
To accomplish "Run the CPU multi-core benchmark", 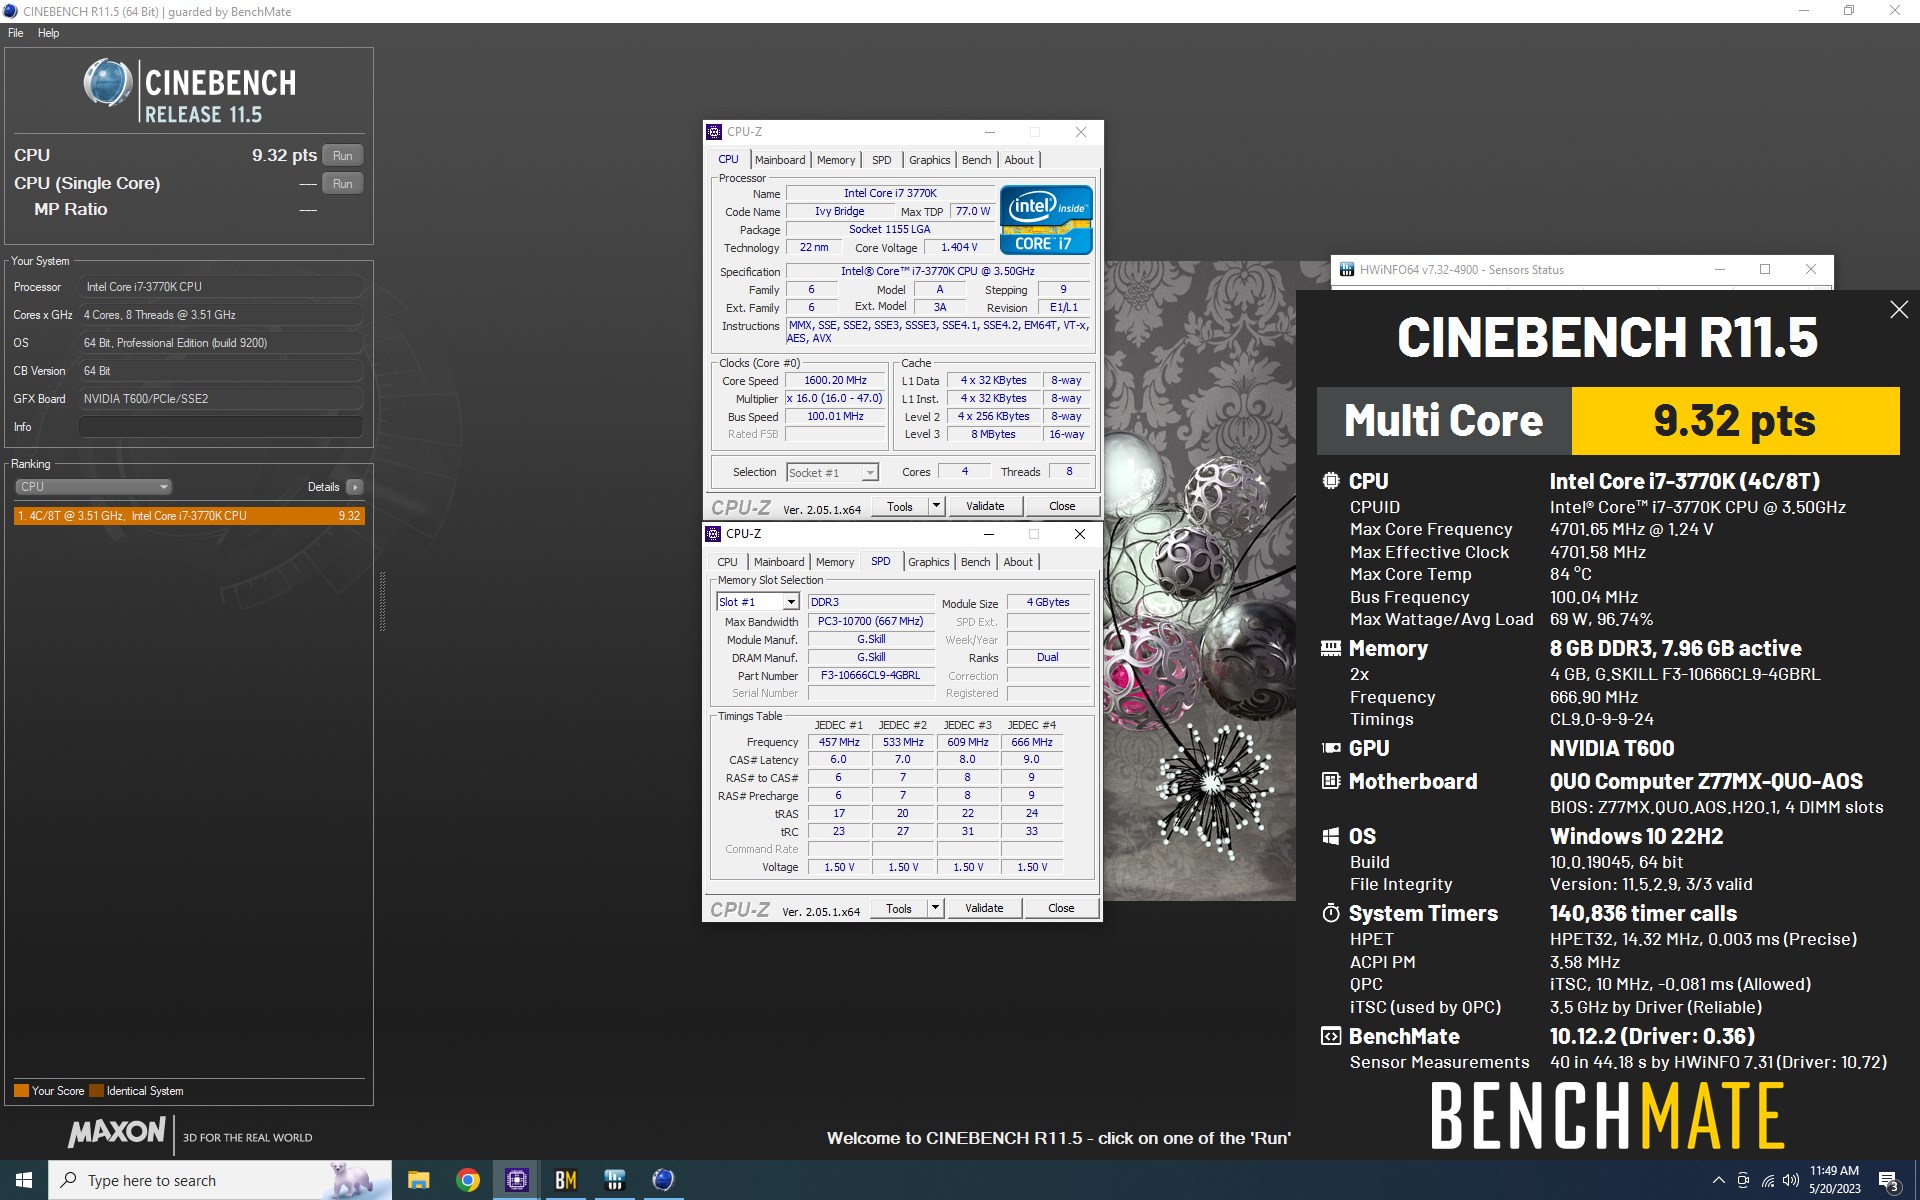I will tap(343, 156).
